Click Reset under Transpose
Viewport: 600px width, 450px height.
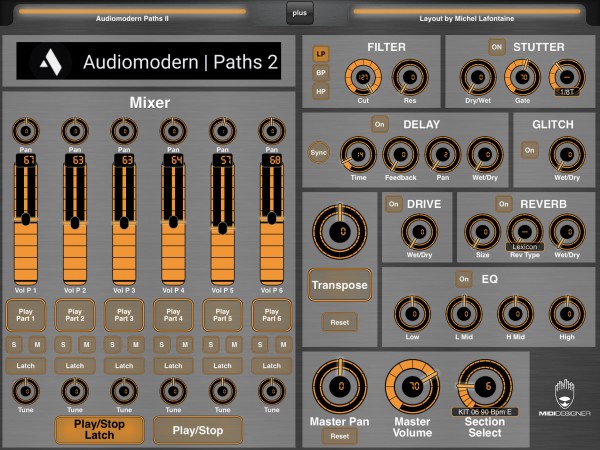click(340, 322)
